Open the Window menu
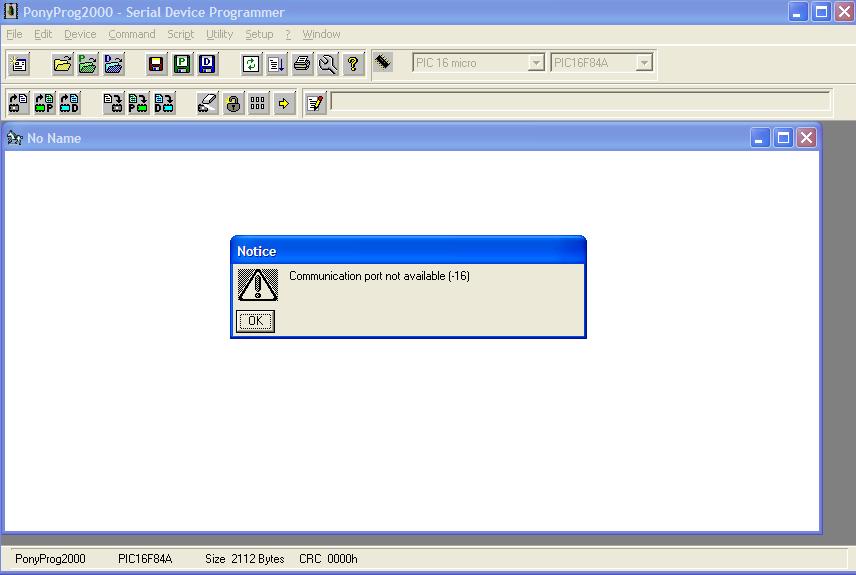Screen dimensions: 856x575 (x=322, y=34)
